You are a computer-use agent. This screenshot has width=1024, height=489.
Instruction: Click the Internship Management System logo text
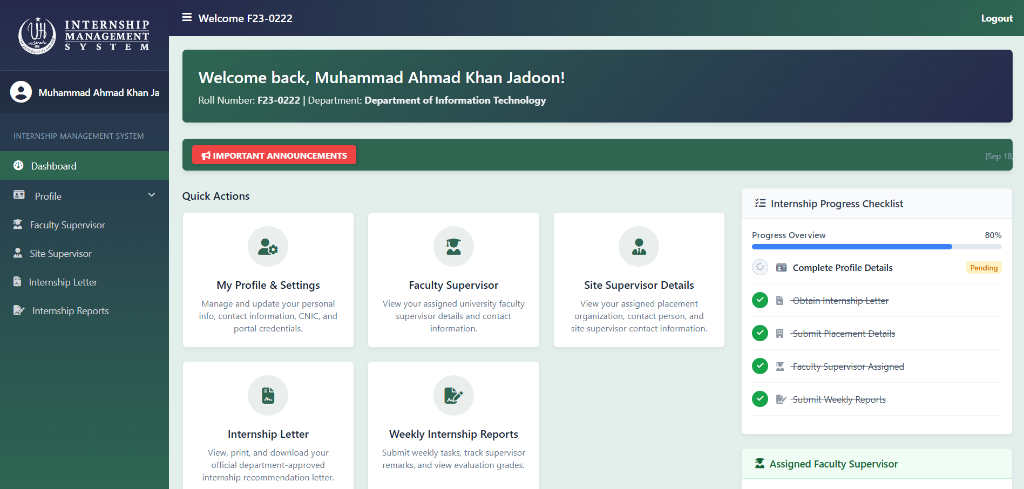(107, 35)
